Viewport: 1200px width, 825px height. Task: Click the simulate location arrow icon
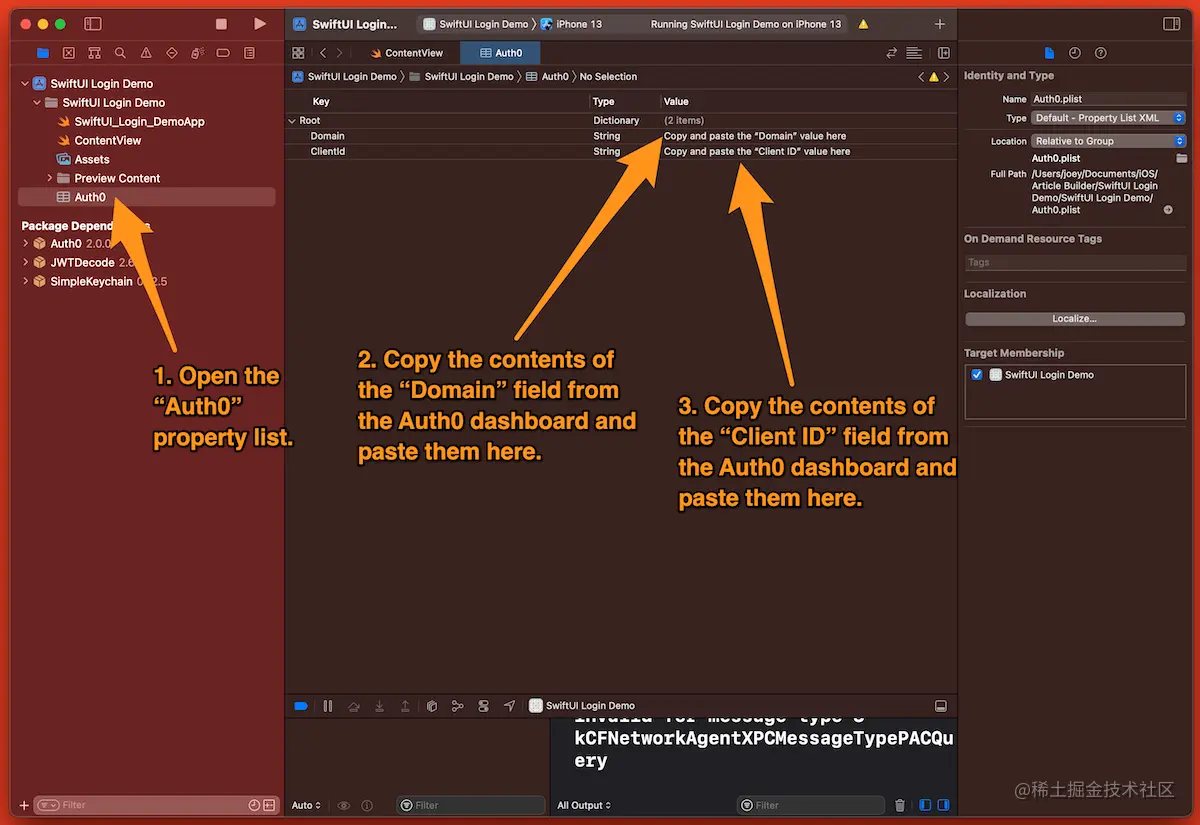pyautogui.click(x=510, y=706)
